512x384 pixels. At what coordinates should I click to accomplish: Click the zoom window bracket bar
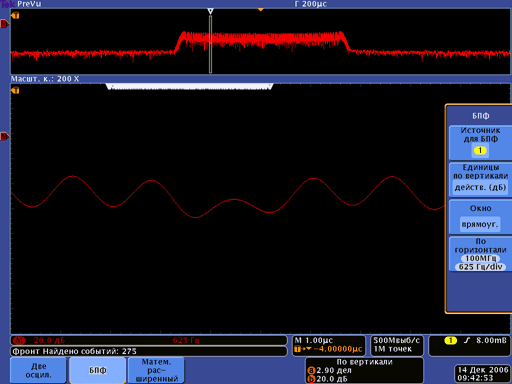pos(189,87)
